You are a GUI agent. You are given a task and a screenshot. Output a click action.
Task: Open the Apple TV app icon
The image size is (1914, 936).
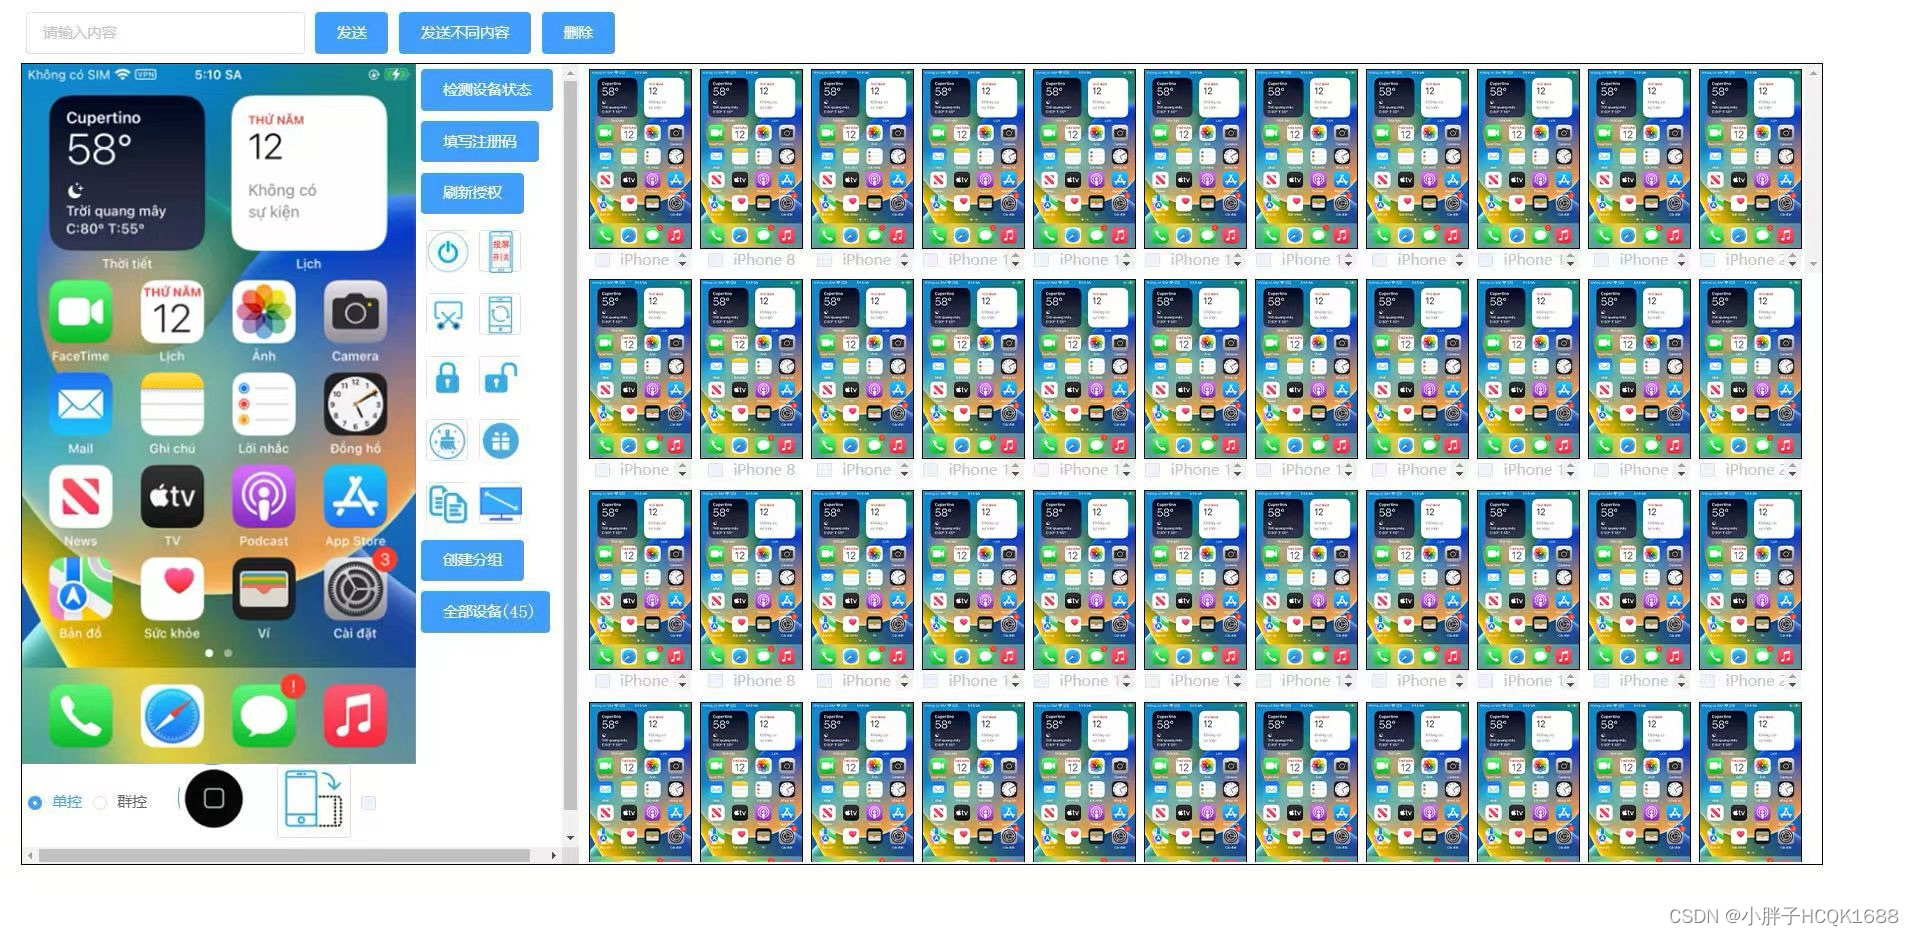[x=172, y=497]
